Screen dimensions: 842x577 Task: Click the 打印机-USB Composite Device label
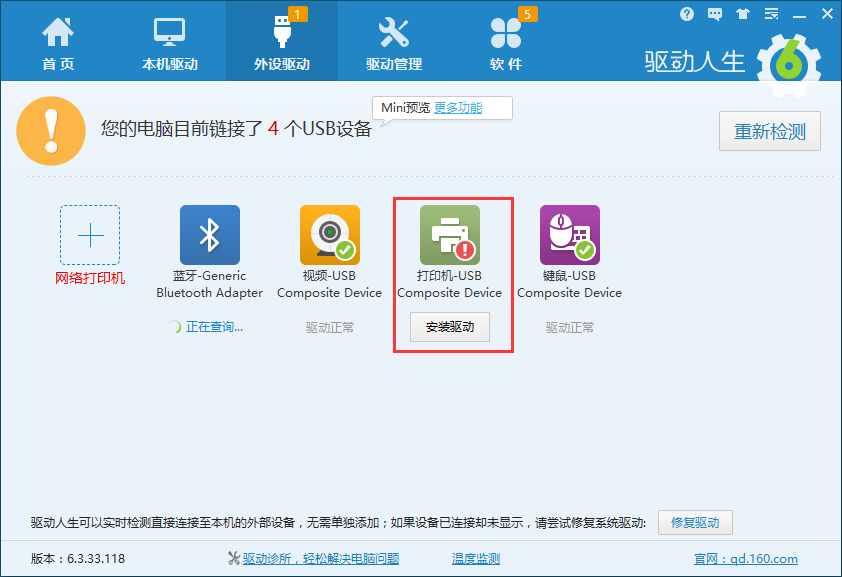pos(449,284)
